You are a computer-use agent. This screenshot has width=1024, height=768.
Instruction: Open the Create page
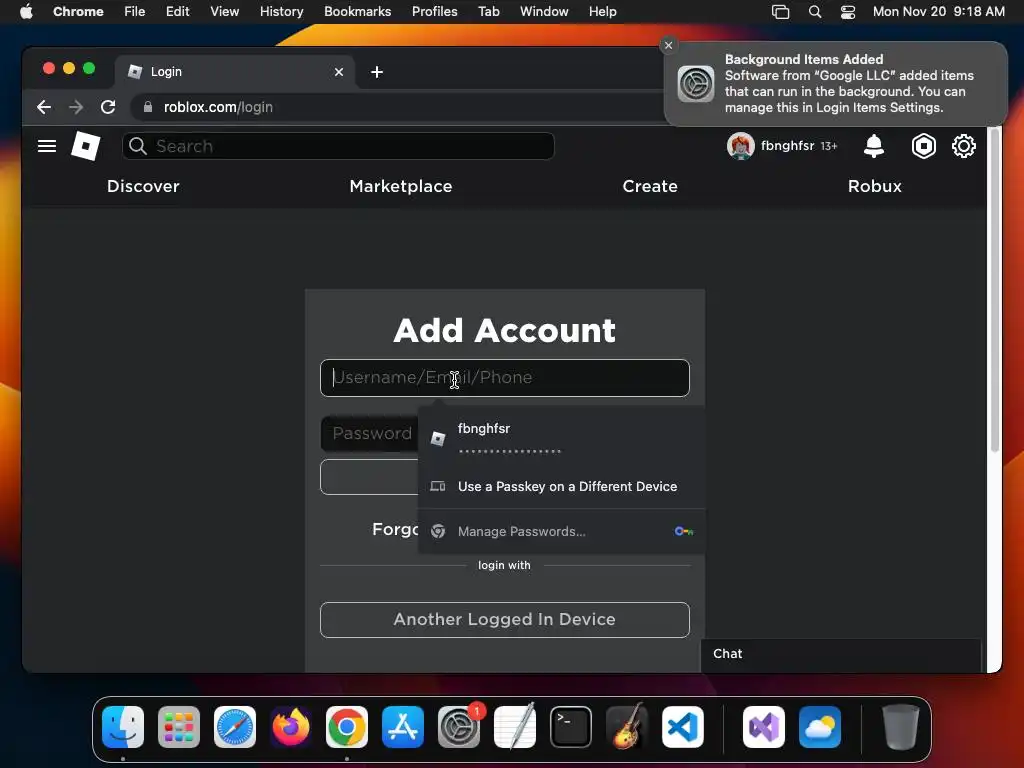pyautogui.click(x=650, y=186)
